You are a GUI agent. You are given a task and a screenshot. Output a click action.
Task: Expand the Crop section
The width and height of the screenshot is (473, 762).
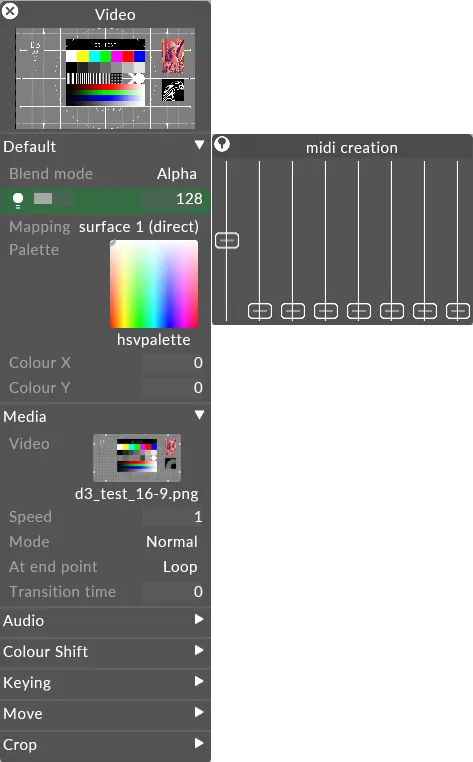(x=199, y=744)
